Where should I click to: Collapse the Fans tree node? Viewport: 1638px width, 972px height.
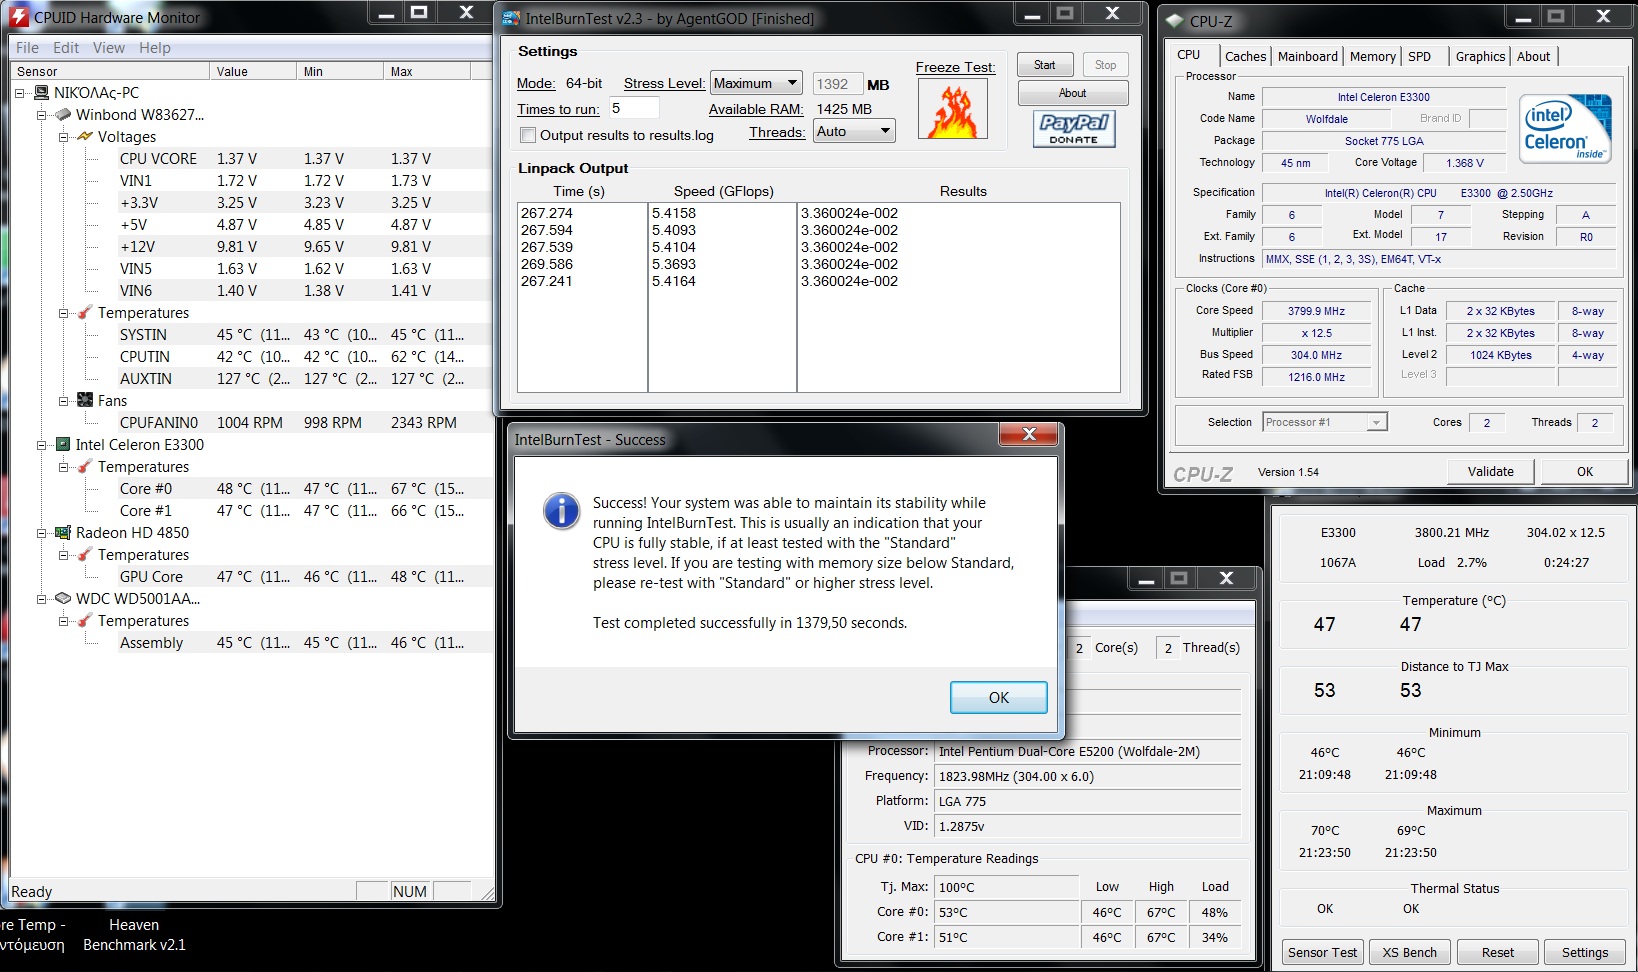pos(63,401)
